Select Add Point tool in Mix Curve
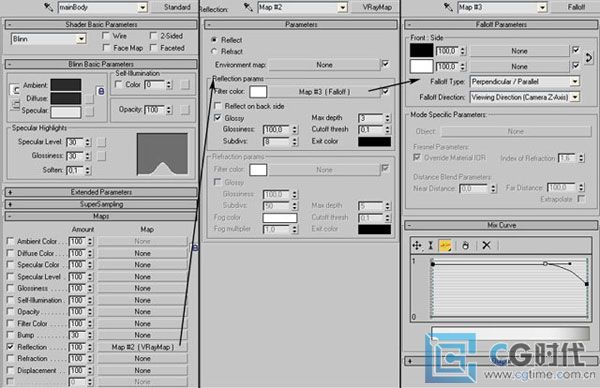The image size is (600, 388). [x=445, y=246]
